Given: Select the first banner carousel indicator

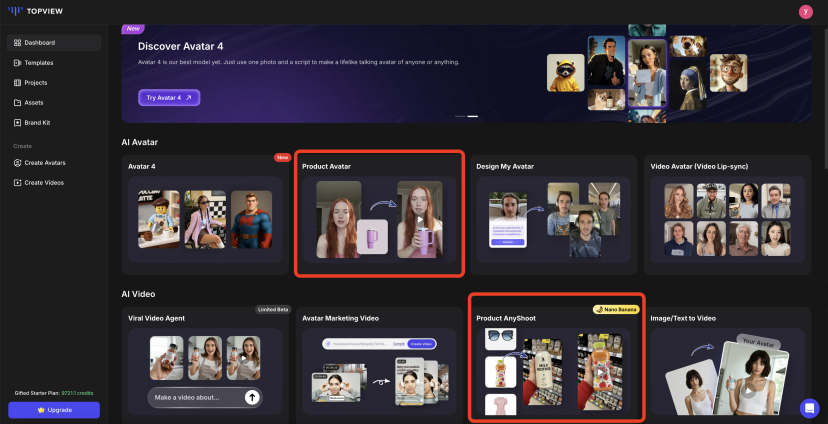Looking at the screenshot, I should coord(460,117).
